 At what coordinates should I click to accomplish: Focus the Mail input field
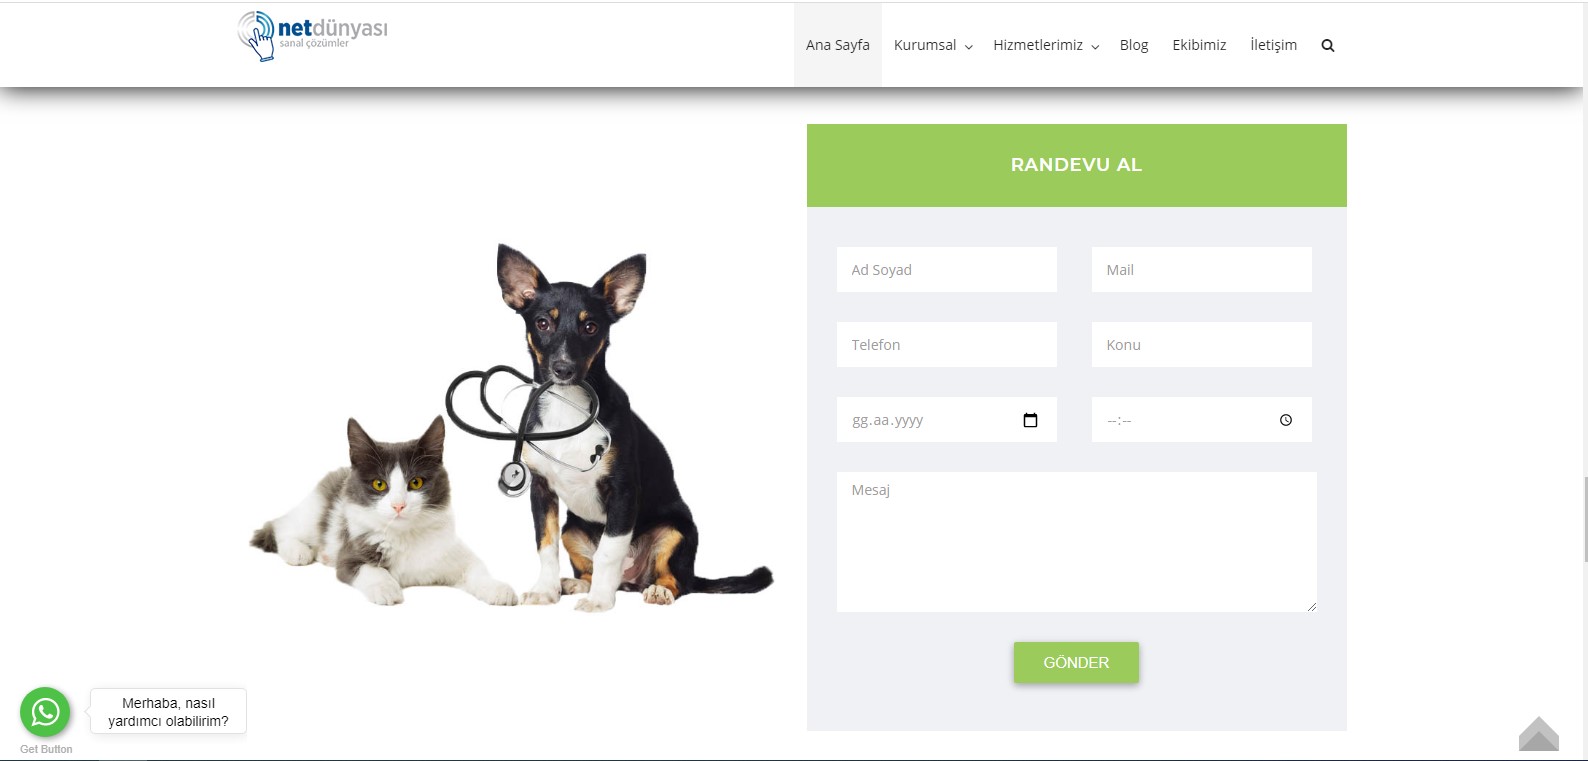1202,270
